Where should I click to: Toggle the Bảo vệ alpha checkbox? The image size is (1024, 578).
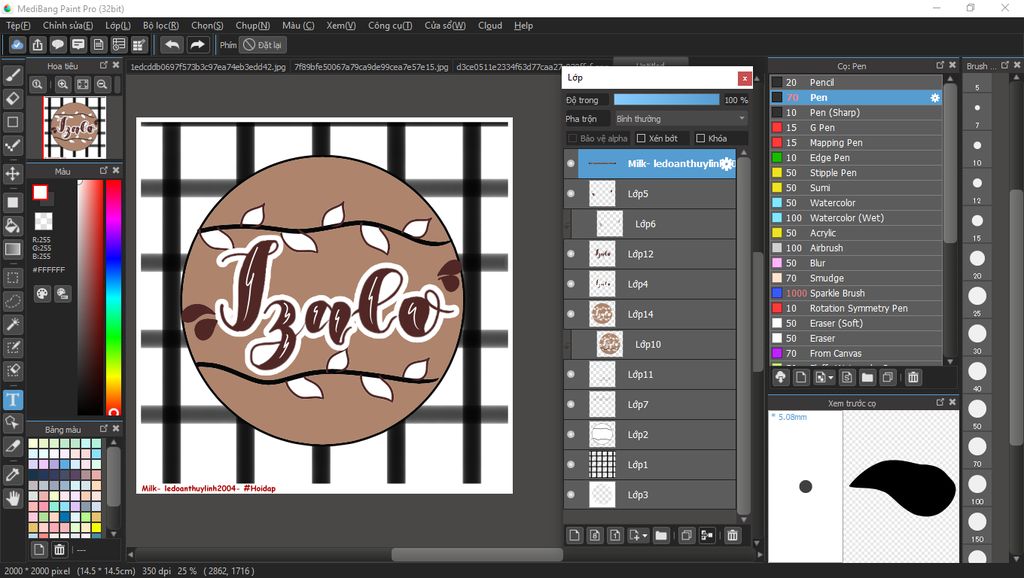coord(573,138)
